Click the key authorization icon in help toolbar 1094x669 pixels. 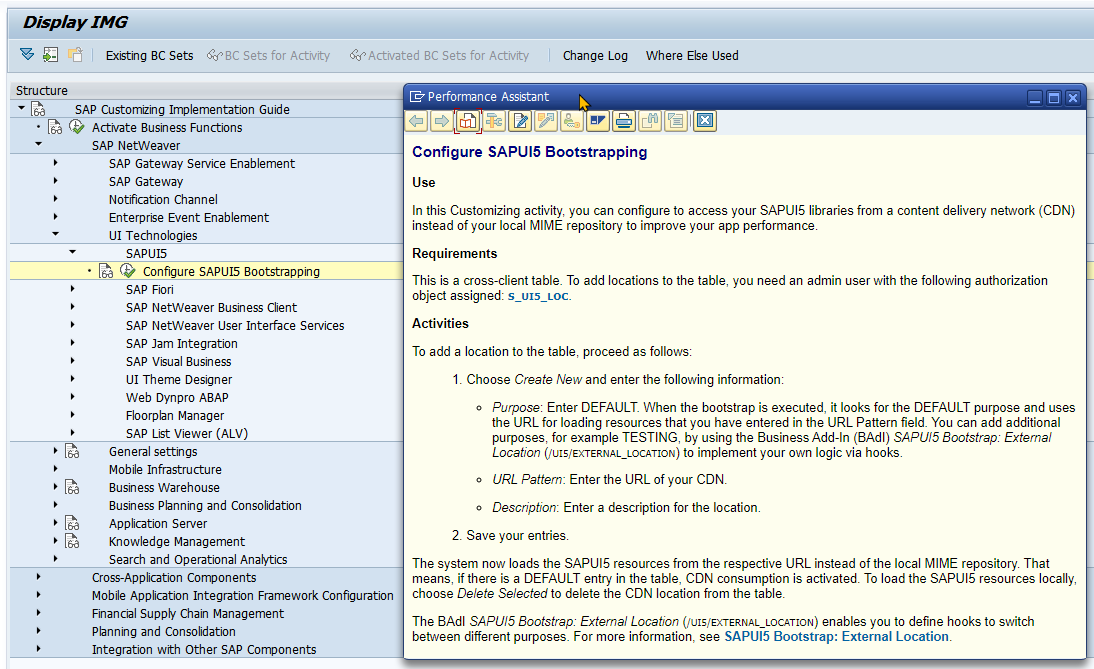coord(571,120)
